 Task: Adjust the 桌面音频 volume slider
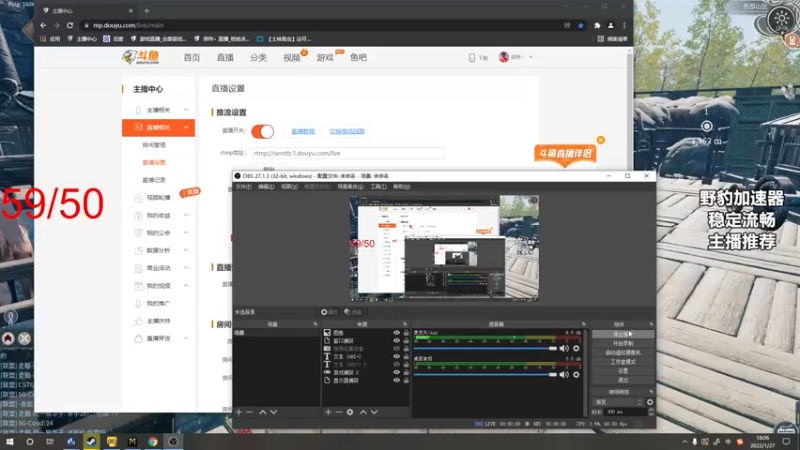[485, 374]
